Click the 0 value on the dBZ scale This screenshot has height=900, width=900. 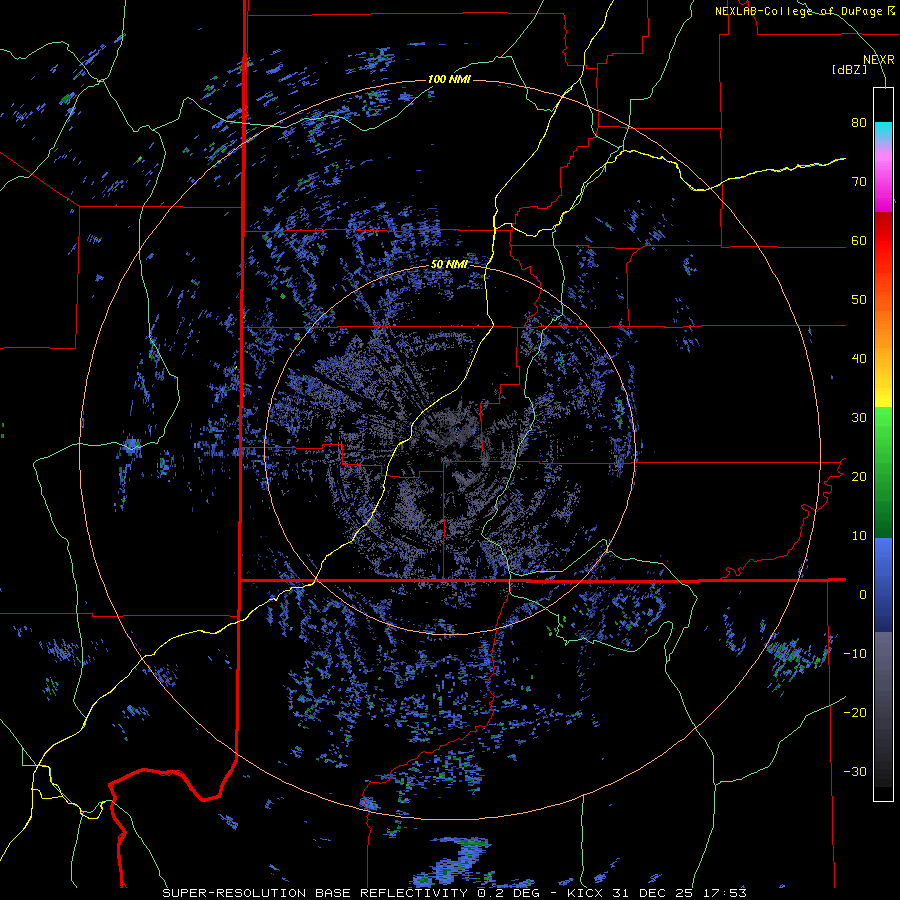click(x=863, y=595)
